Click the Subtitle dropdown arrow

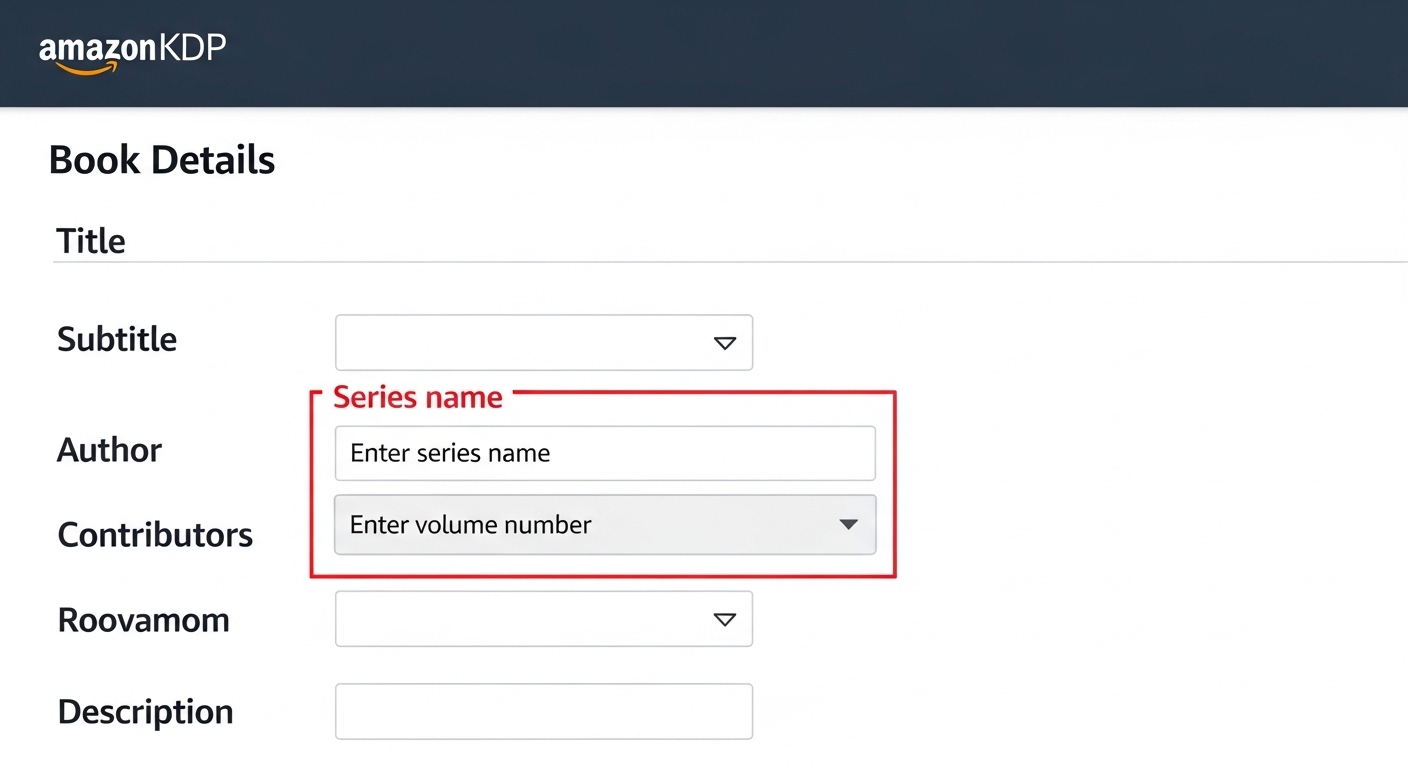pyautogui.click(x=724, y=342)
